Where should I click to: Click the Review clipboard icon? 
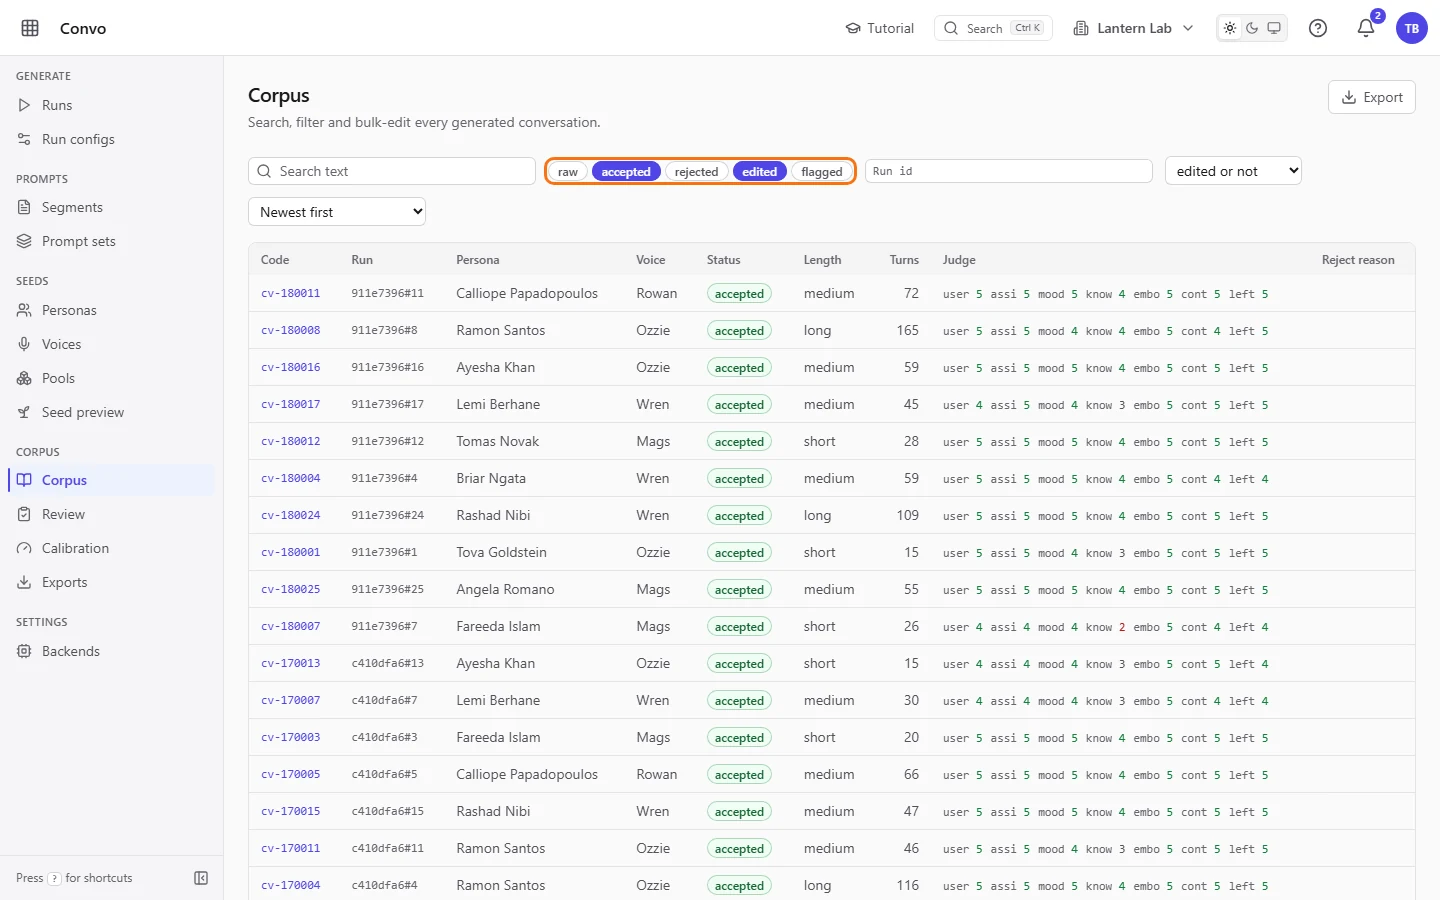pos(24,514)
